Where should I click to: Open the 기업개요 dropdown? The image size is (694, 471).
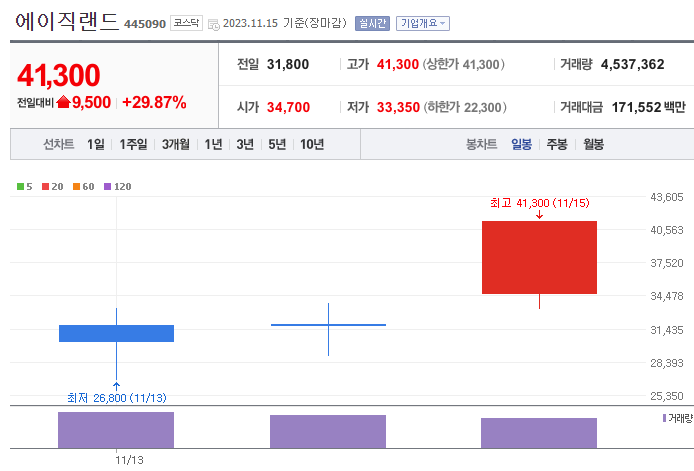[x=423, y=23]
